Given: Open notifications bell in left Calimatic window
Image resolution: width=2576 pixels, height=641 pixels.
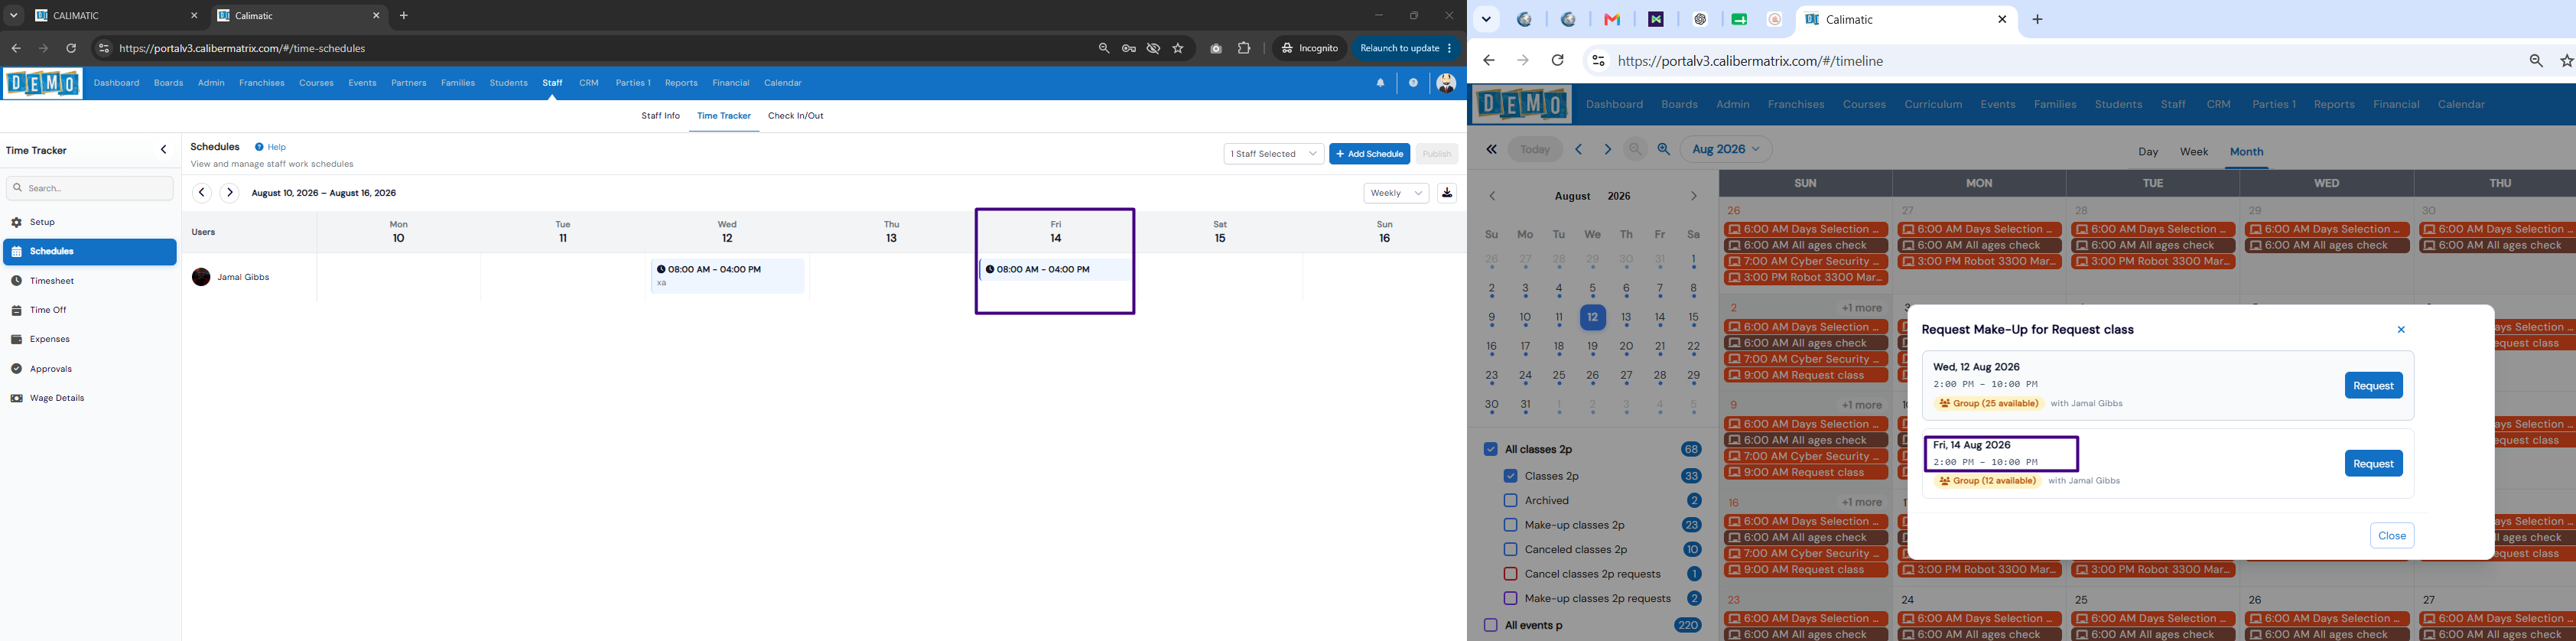Looking at the screenshot, I should pos(1380,83).
